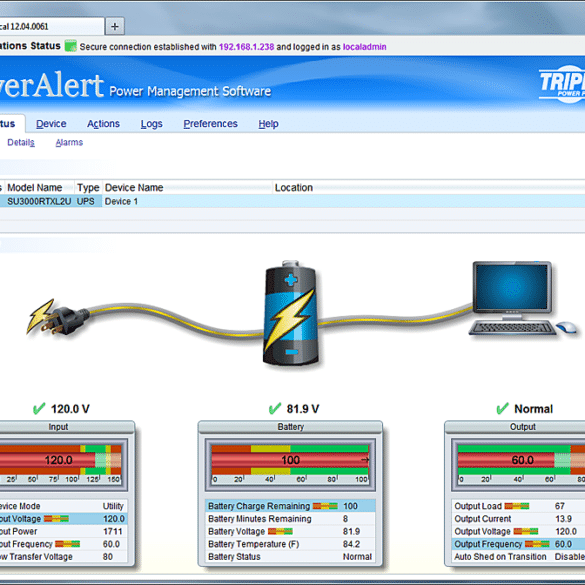The height and width of the screenshot is (585, 585).
Task: Open the Logs menu tab
Action: pyautogui.click(x=151, y=124)
